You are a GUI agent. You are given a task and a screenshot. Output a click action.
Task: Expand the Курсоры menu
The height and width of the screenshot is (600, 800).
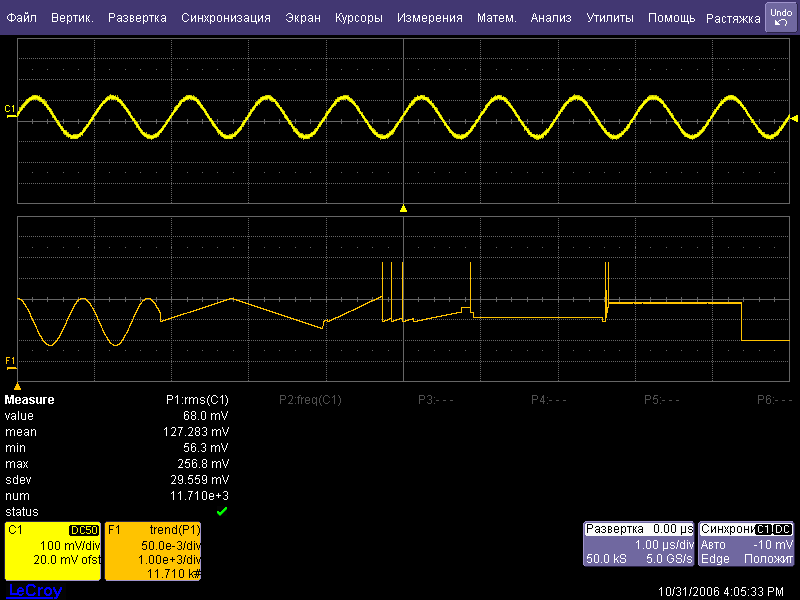point(358,18)
